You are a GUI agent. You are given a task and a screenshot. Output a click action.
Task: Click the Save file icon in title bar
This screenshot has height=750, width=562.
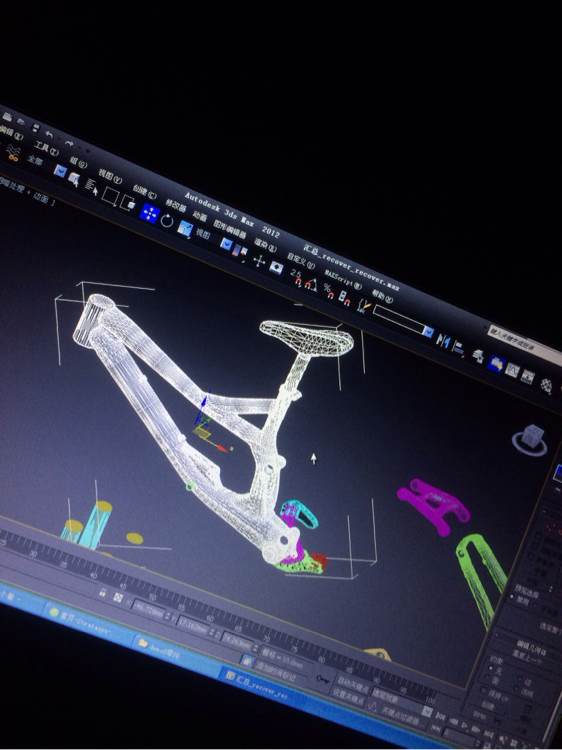coord(36,128)
